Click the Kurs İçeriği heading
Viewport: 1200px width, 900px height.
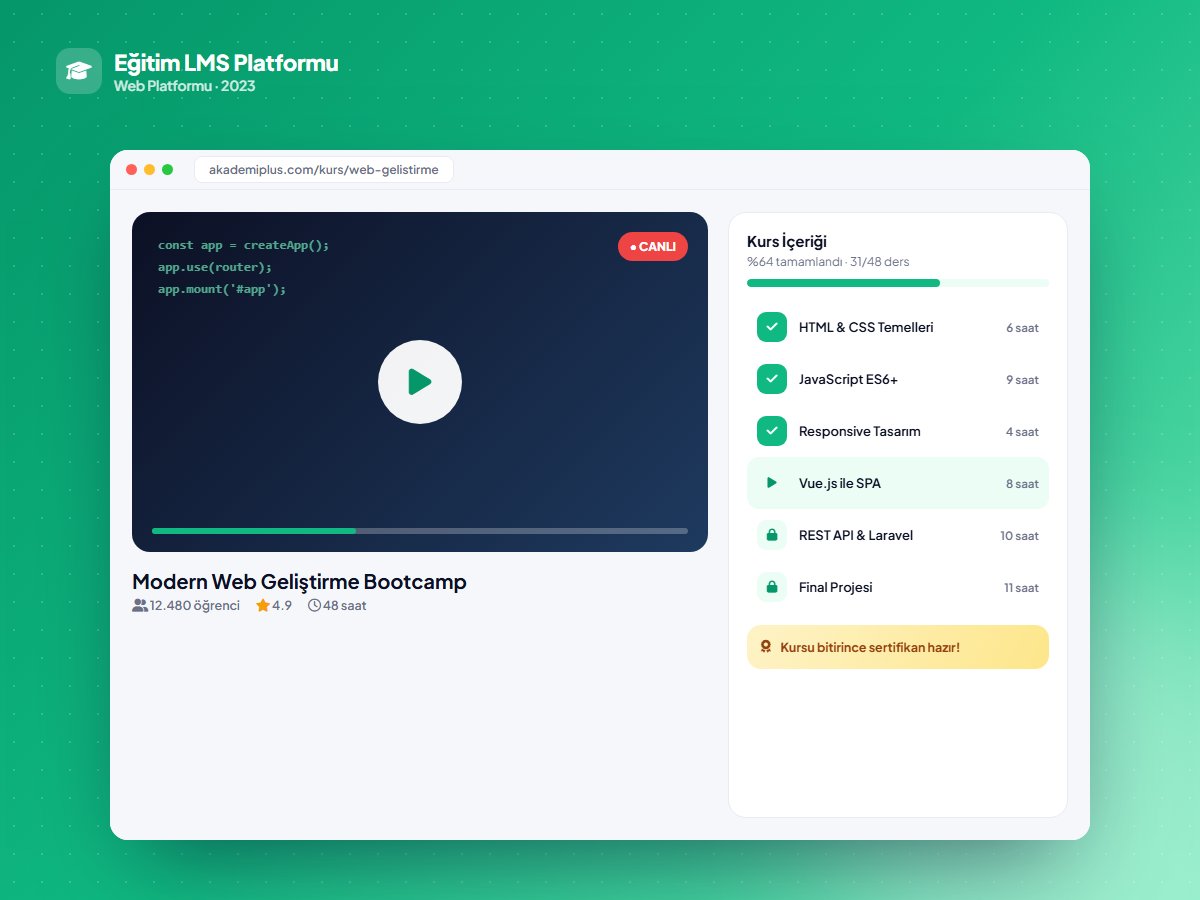point(787,241)
